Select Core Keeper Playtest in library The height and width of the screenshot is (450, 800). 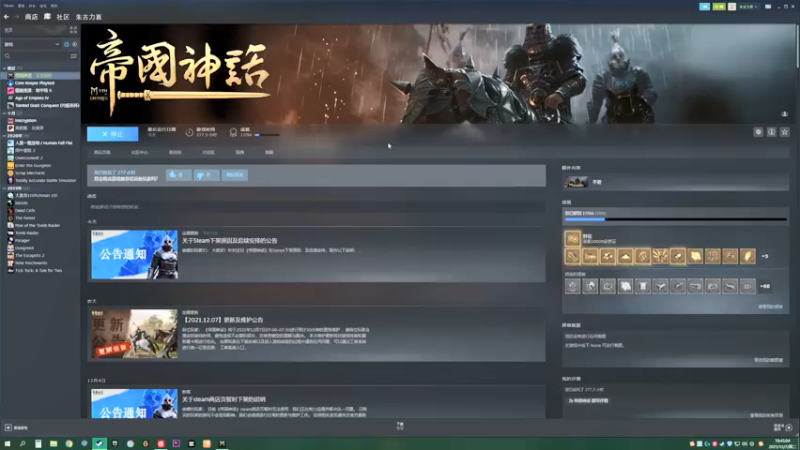click(35, 83)
